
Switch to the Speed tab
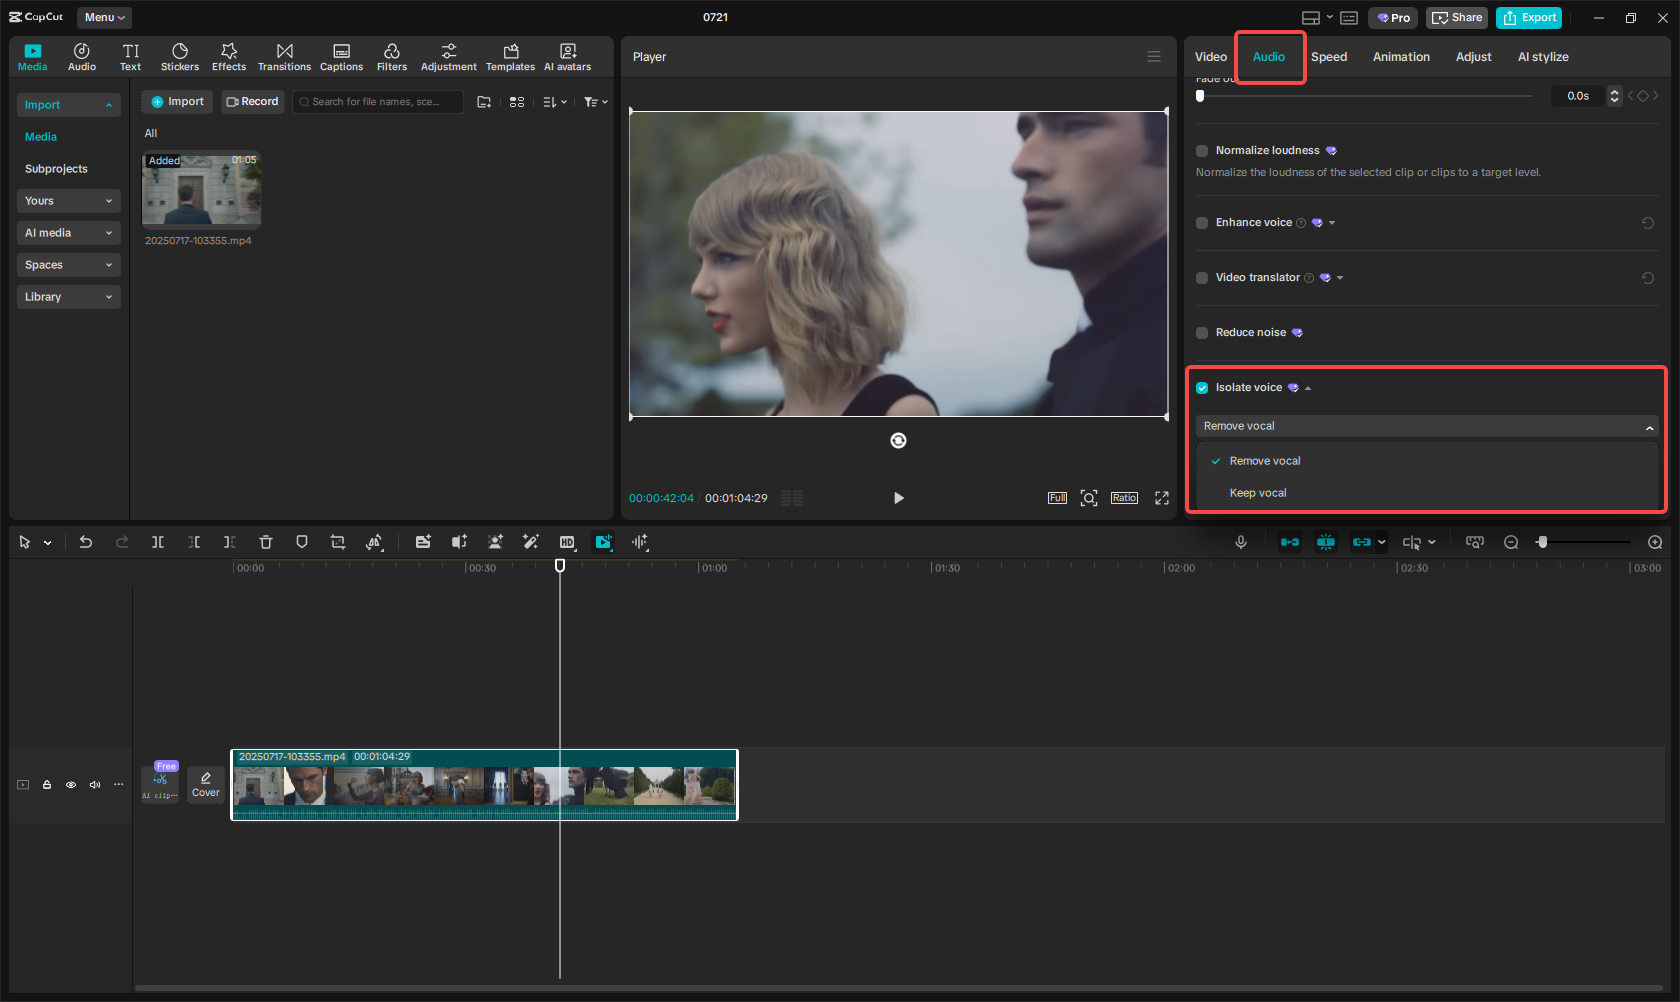[x=1329, y=57]
